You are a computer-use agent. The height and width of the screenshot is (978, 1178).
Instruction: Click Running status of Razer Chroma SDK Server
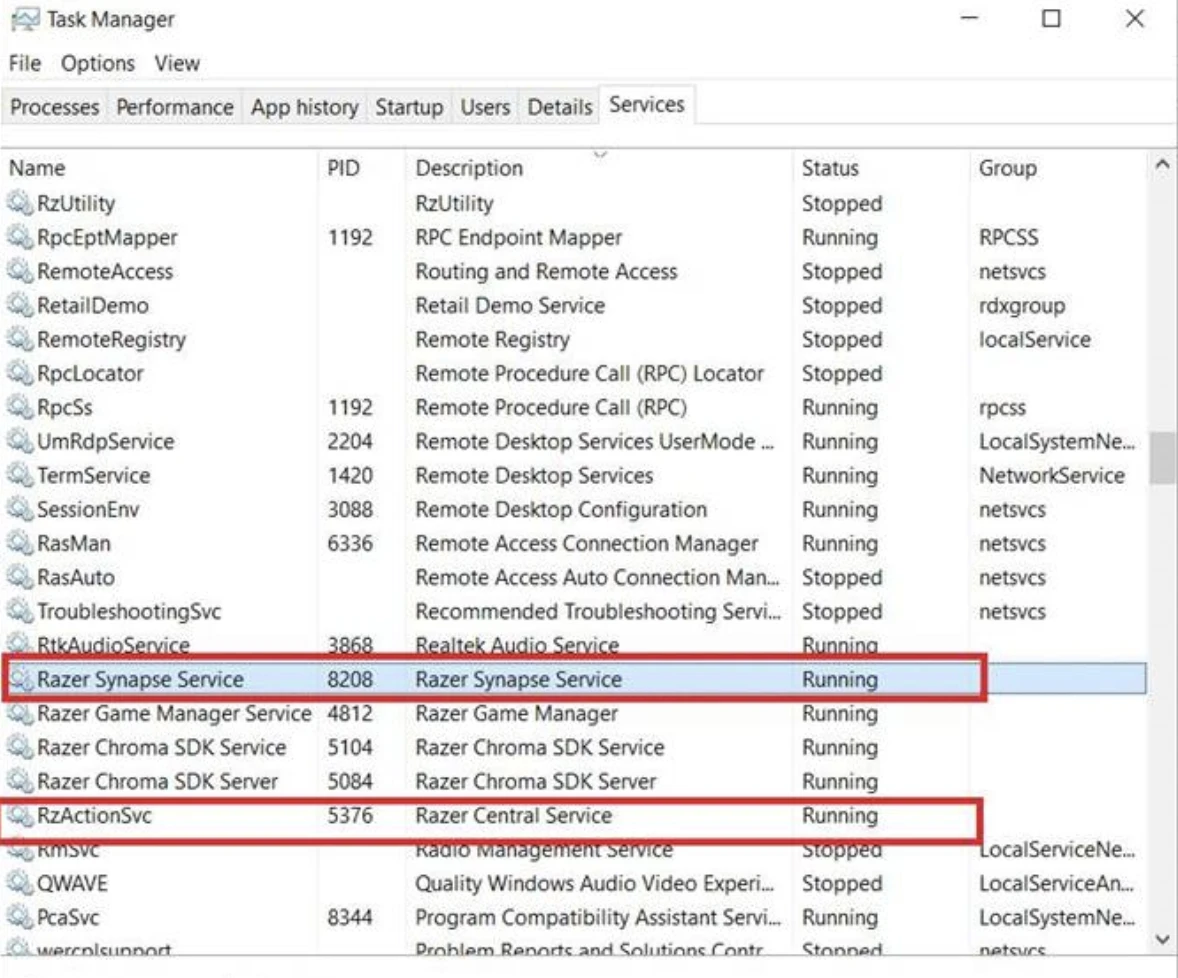840,782
